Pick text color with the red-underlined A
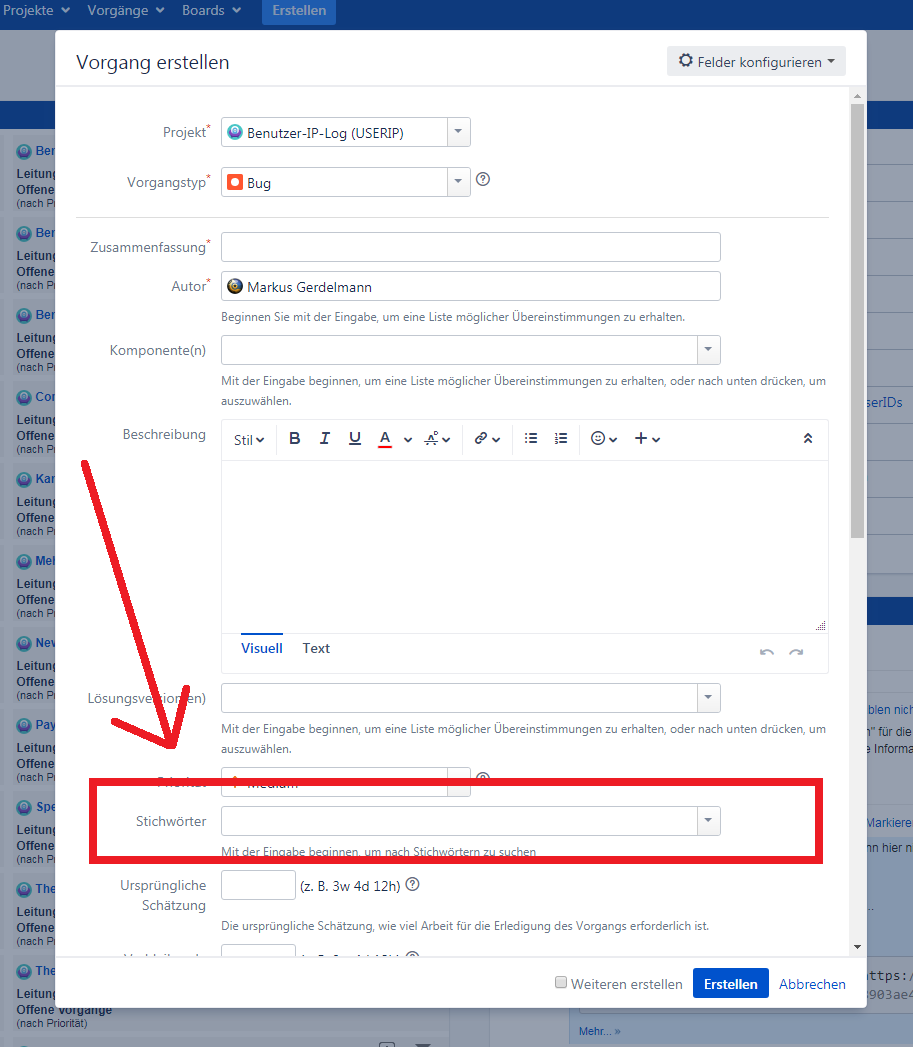The width and height of the screenshot is (913, 1047). pos(385,439)
